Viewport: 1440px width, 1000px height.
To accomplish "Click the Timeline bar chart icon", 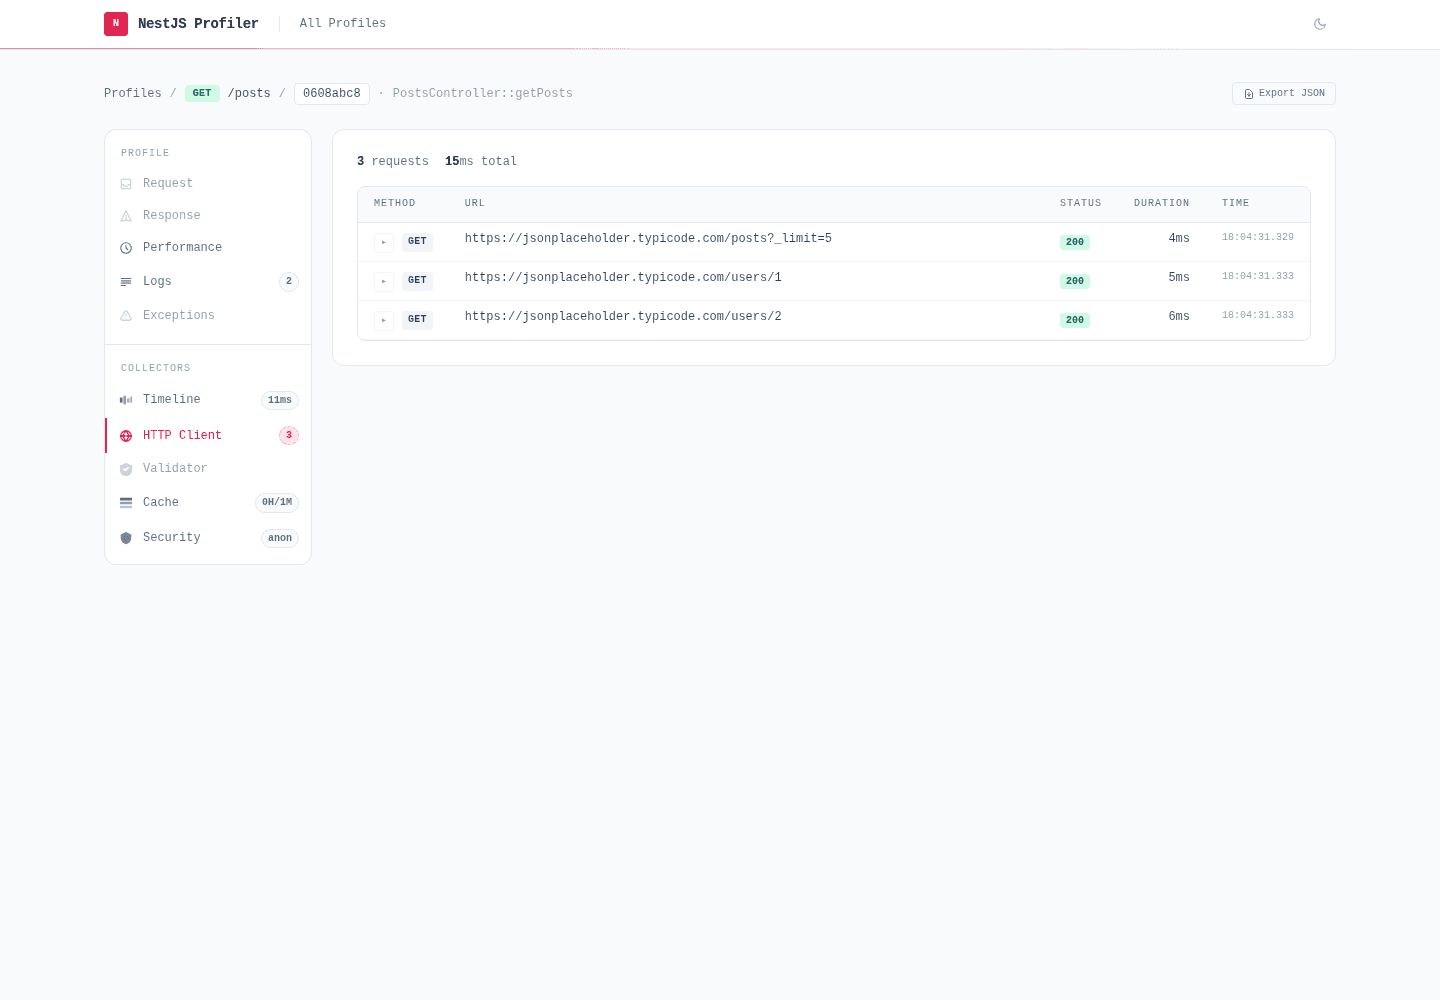I will [x=126, y=400].
